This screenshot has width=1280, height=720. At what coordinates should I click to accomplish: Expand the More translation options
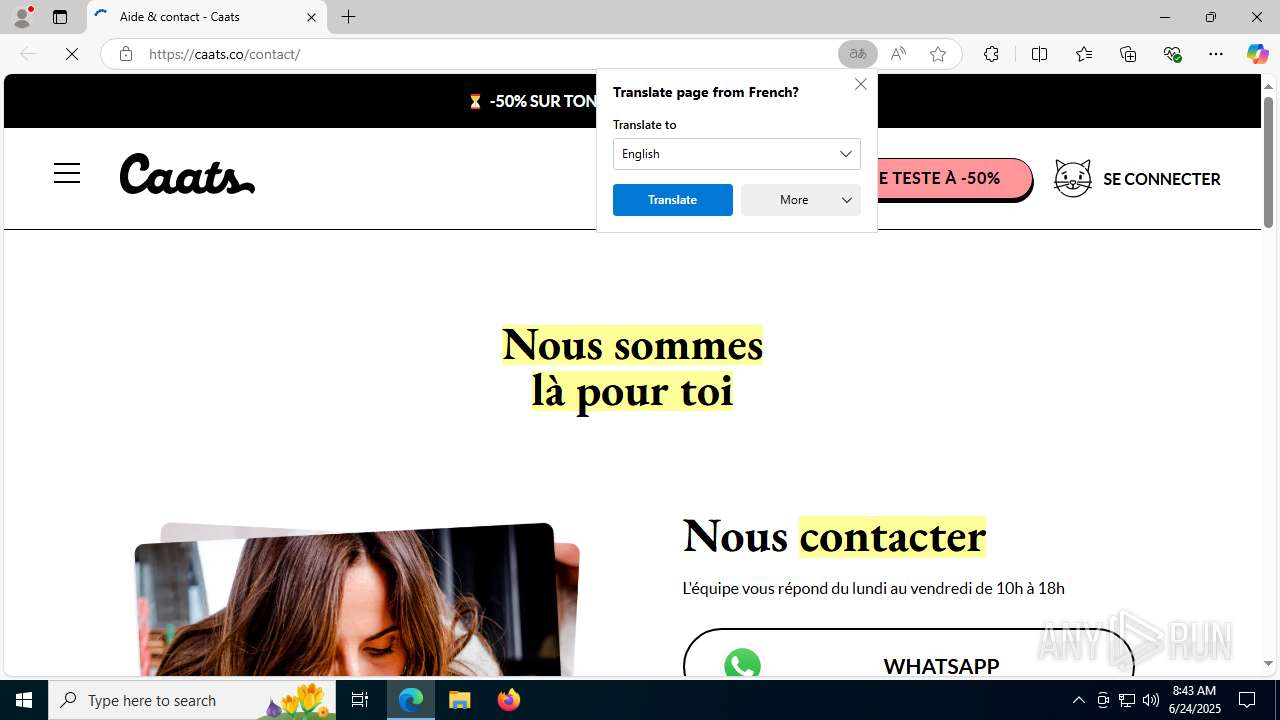coord(800,200)
